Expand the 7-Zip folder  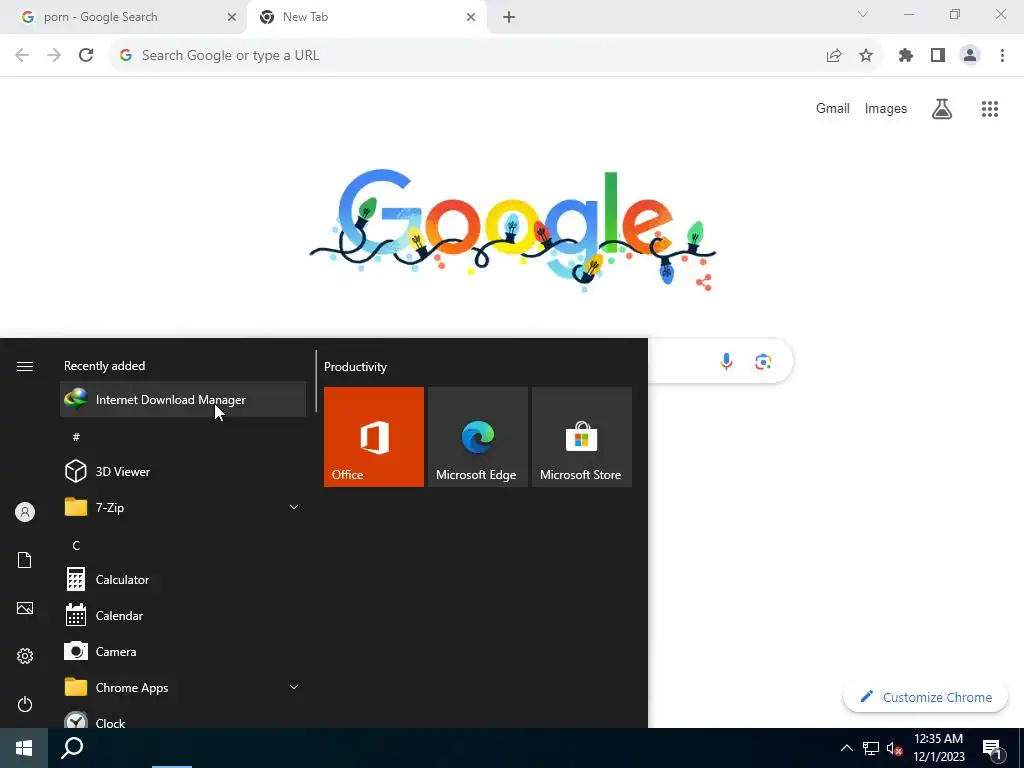coord(183,507)
